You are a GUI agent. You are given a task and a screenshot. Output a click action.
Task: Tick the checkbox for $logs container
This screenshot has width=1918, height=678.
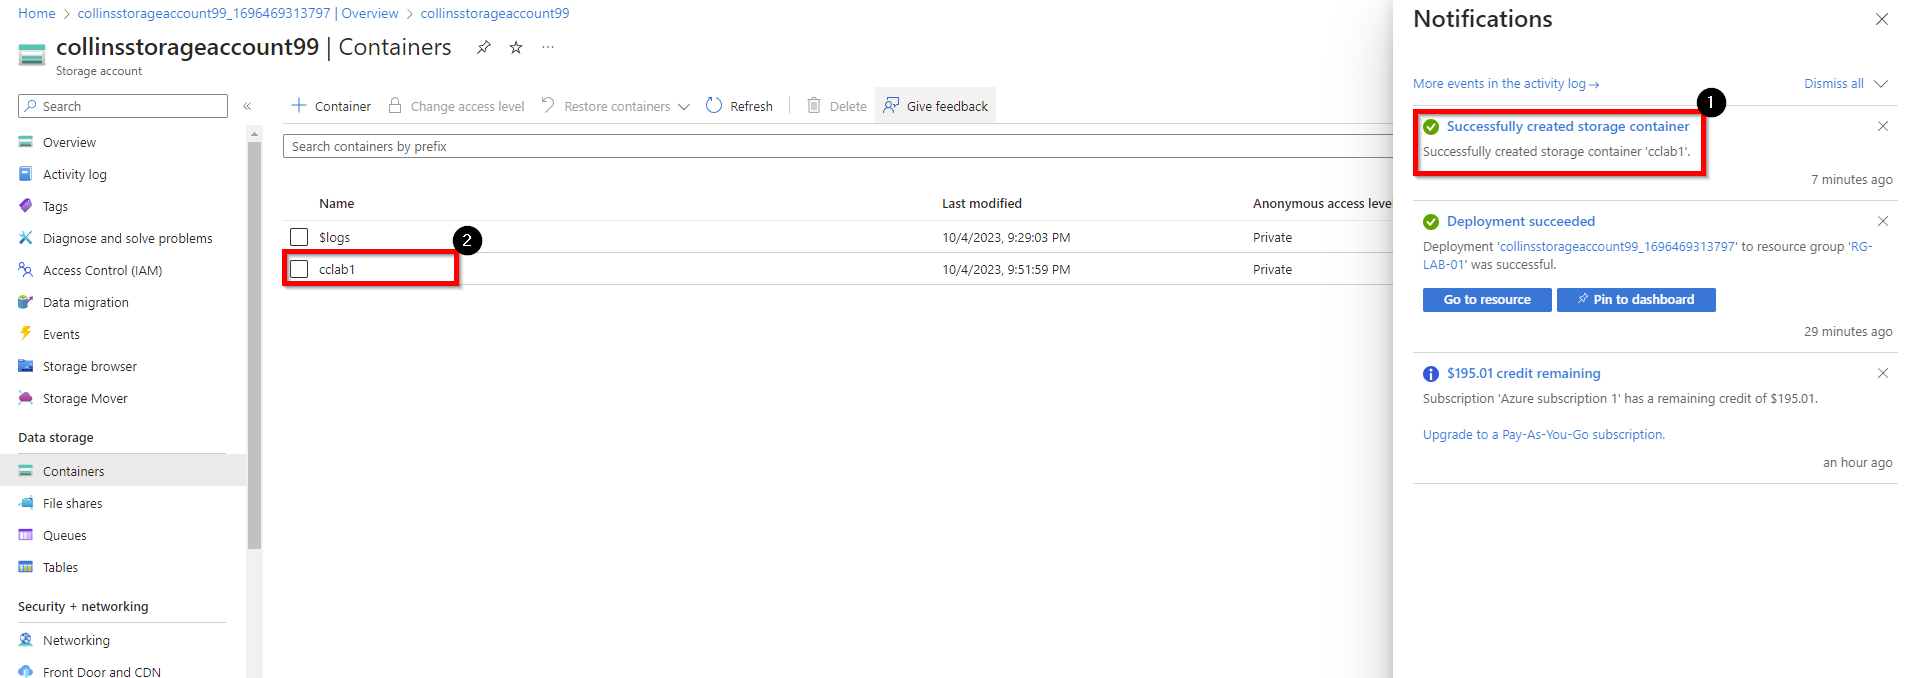[299, 237]
